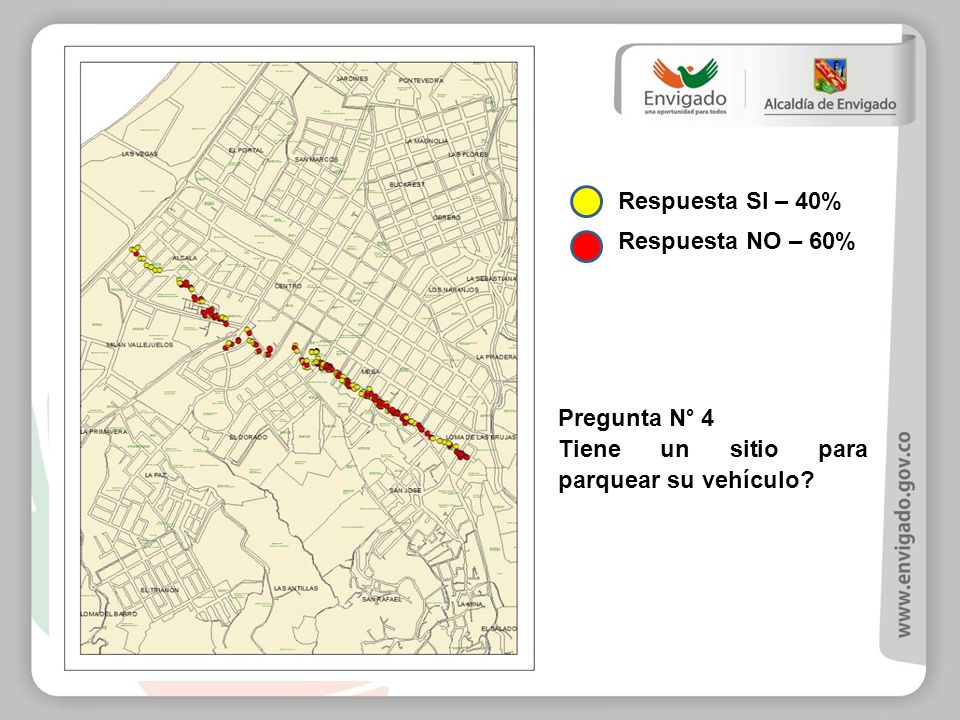
Task: Click the 'LA PRADERA' map label
Action: [x=496, y=357]
